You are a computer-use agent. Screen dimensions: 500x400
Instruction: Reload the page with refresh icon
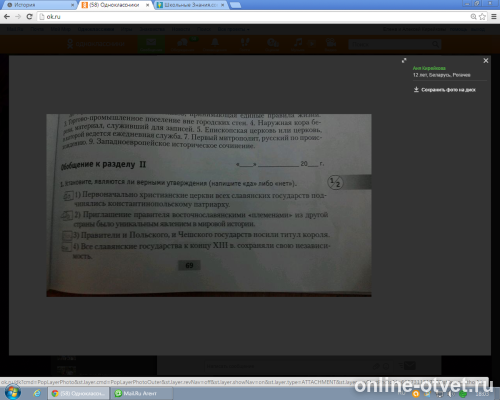click(29, 16)
